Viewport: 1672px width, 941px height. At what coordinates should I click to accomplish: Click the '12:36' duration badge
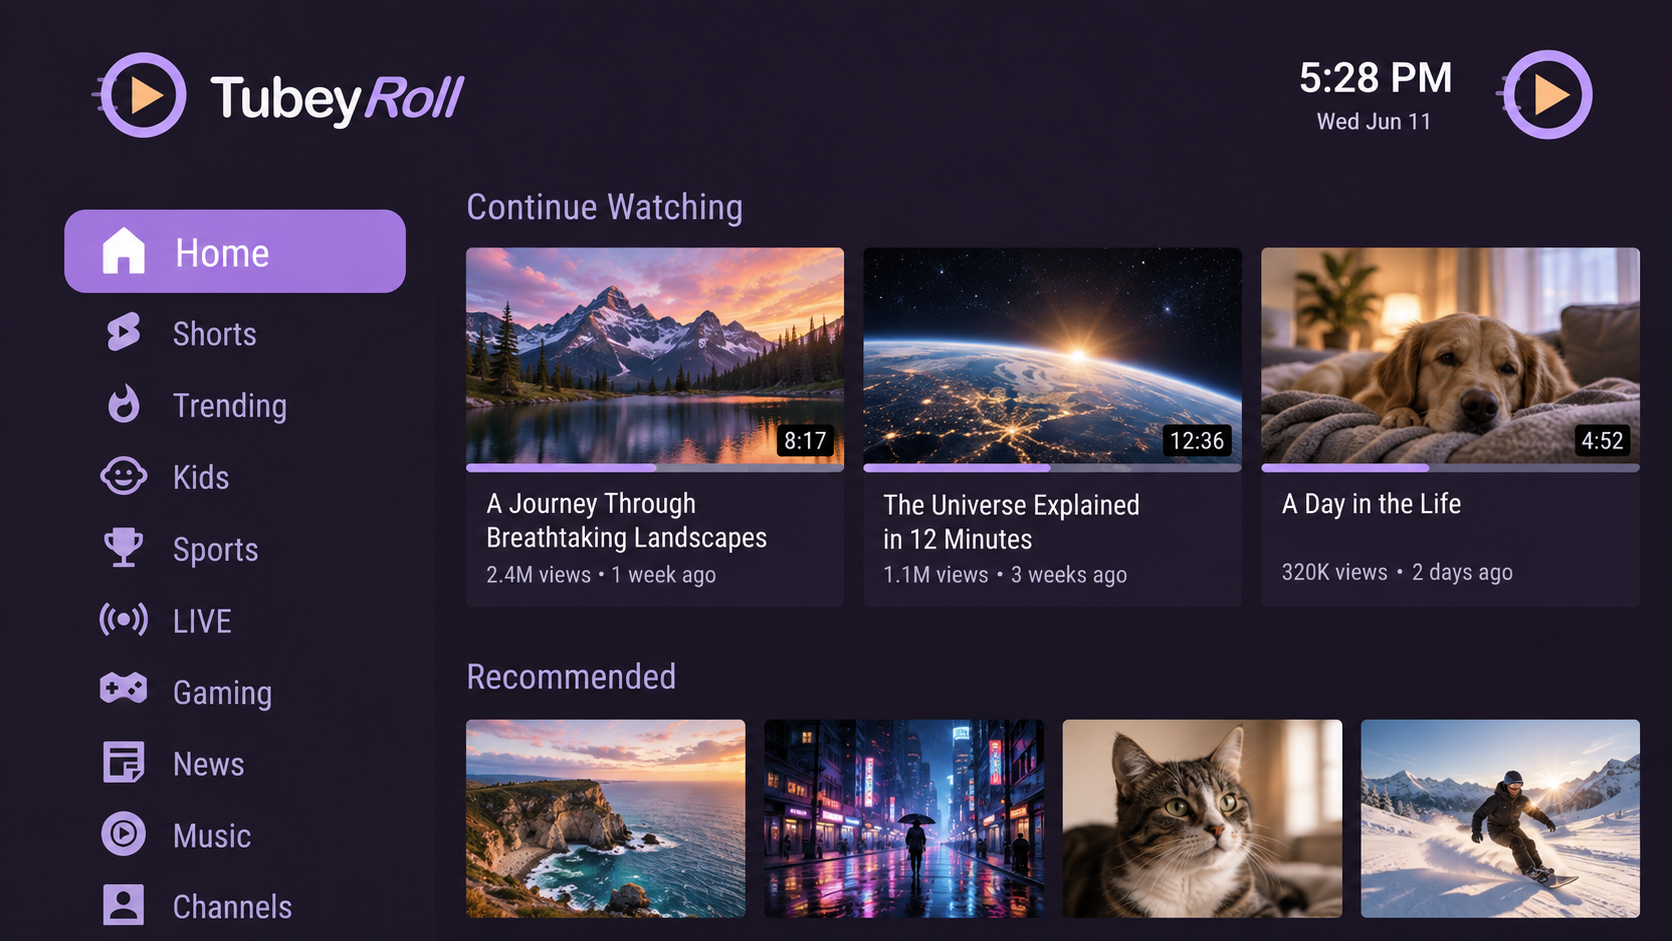(x=1197, y=441)
